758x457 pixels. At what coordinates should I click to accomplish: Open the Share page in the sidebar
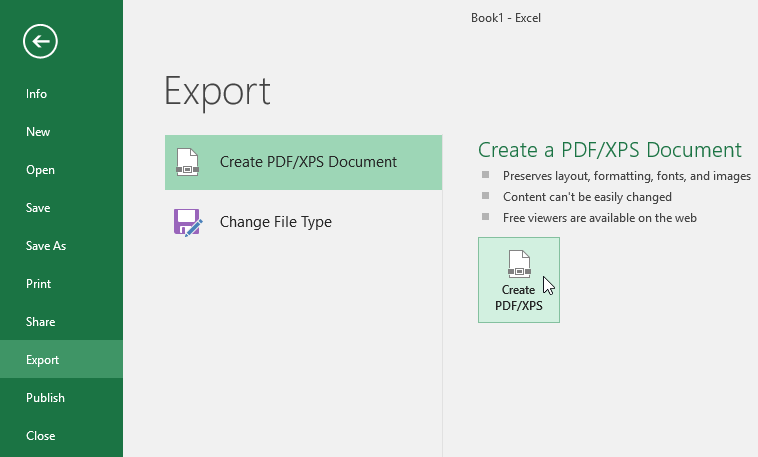coord(40,322)
